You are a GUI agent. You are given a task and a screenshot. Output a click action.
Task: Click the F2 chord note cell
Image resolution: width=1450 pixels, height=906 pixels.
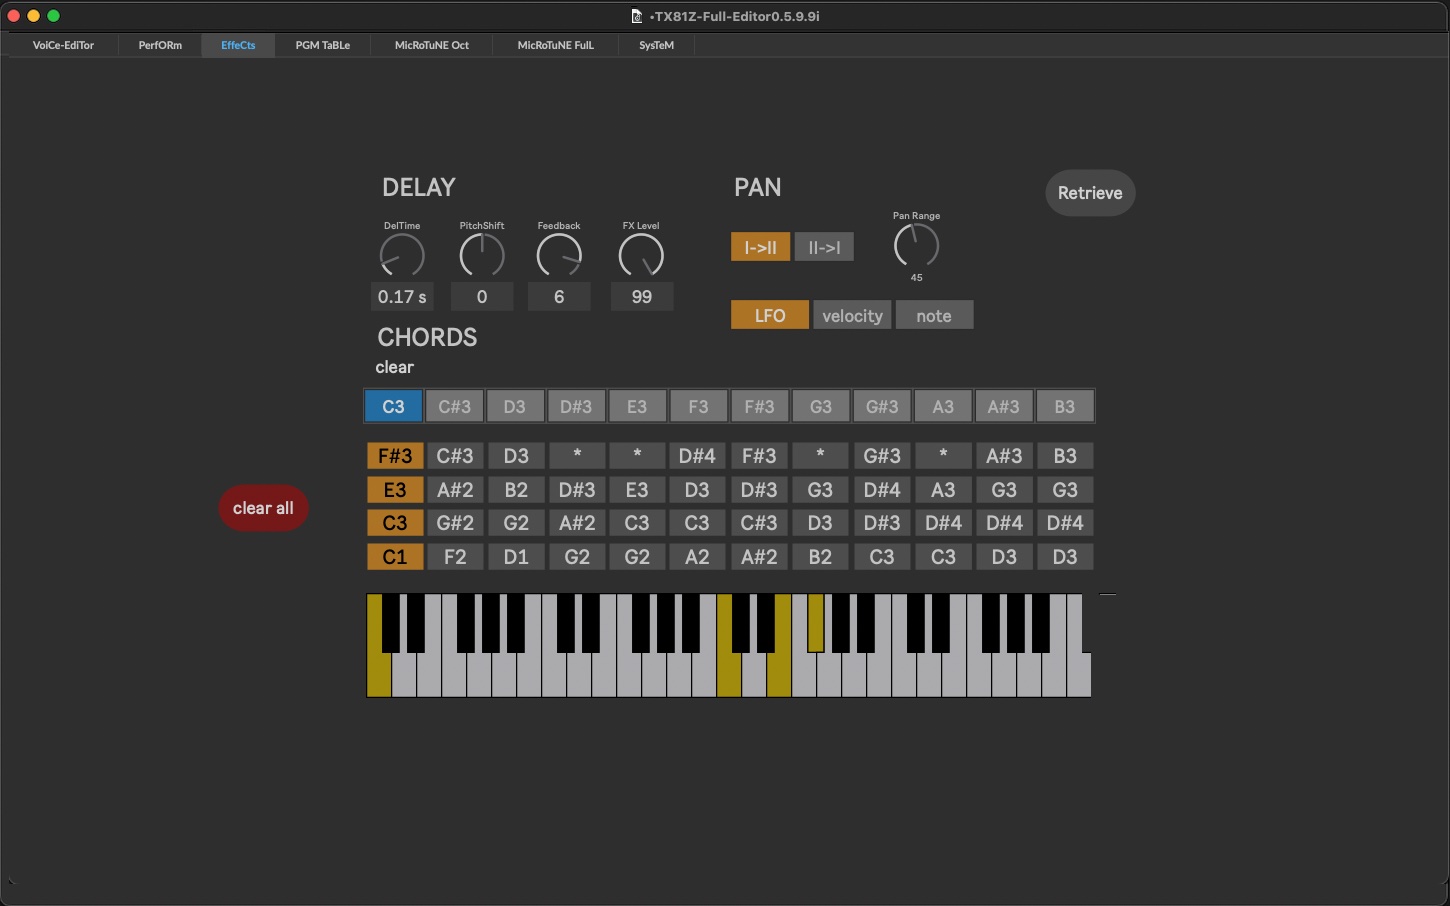pyautogui.click(x=455, y=557)
